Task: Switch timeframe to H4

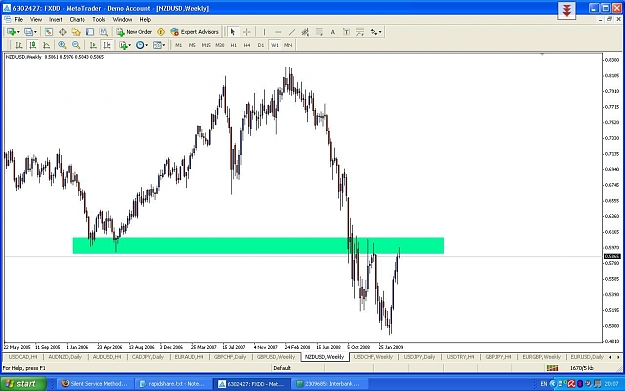Action: pos(247,45)
